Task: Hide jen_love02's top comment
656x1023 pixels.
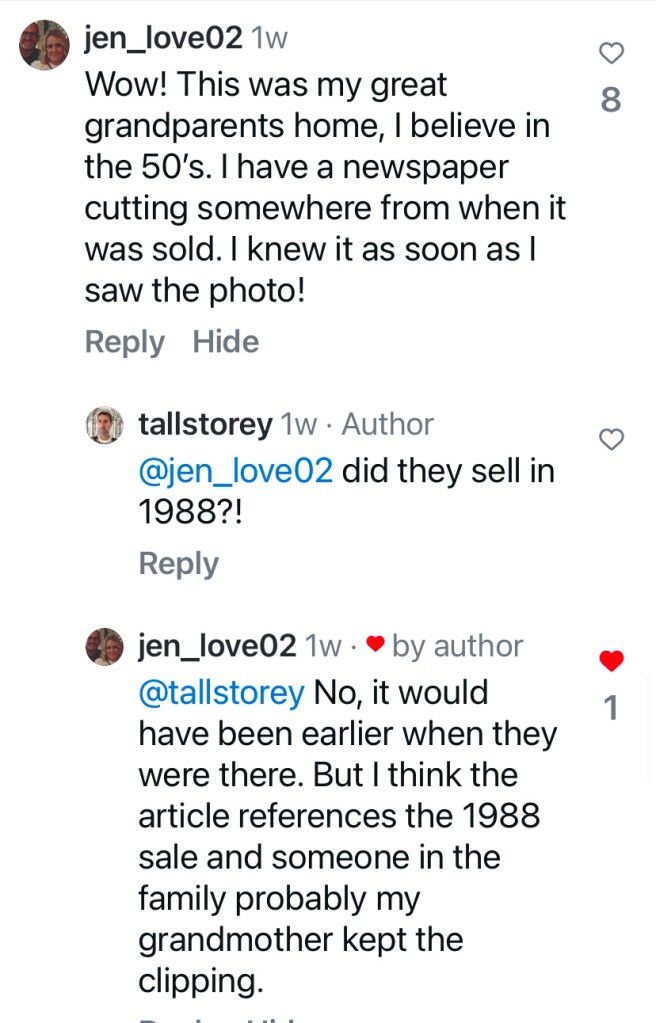Action: (225, 342)
